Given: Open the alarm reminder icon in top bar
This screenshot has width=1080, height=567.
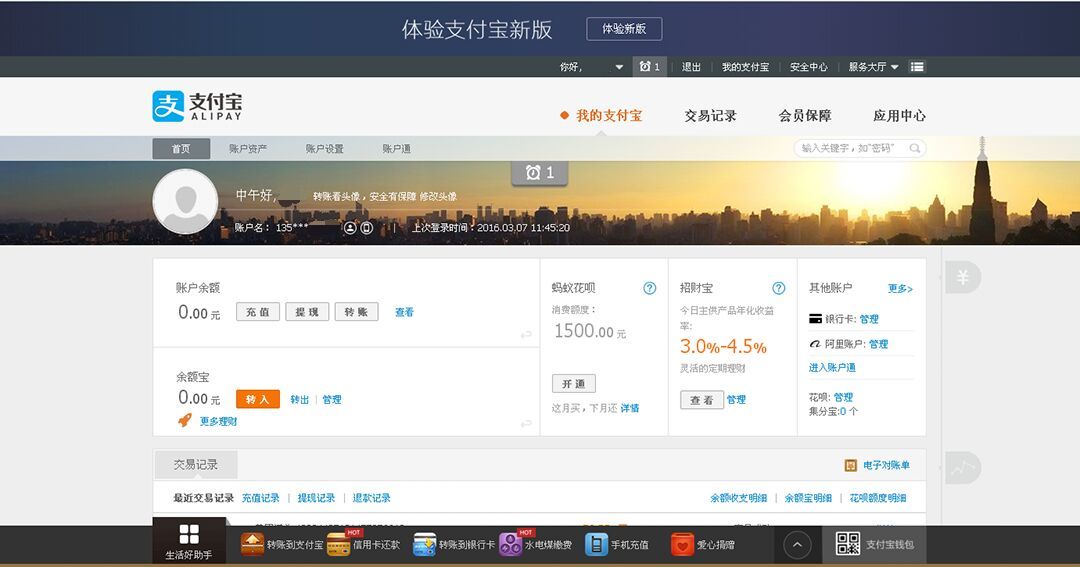Looking at the screenshot, I should (649, 67).
